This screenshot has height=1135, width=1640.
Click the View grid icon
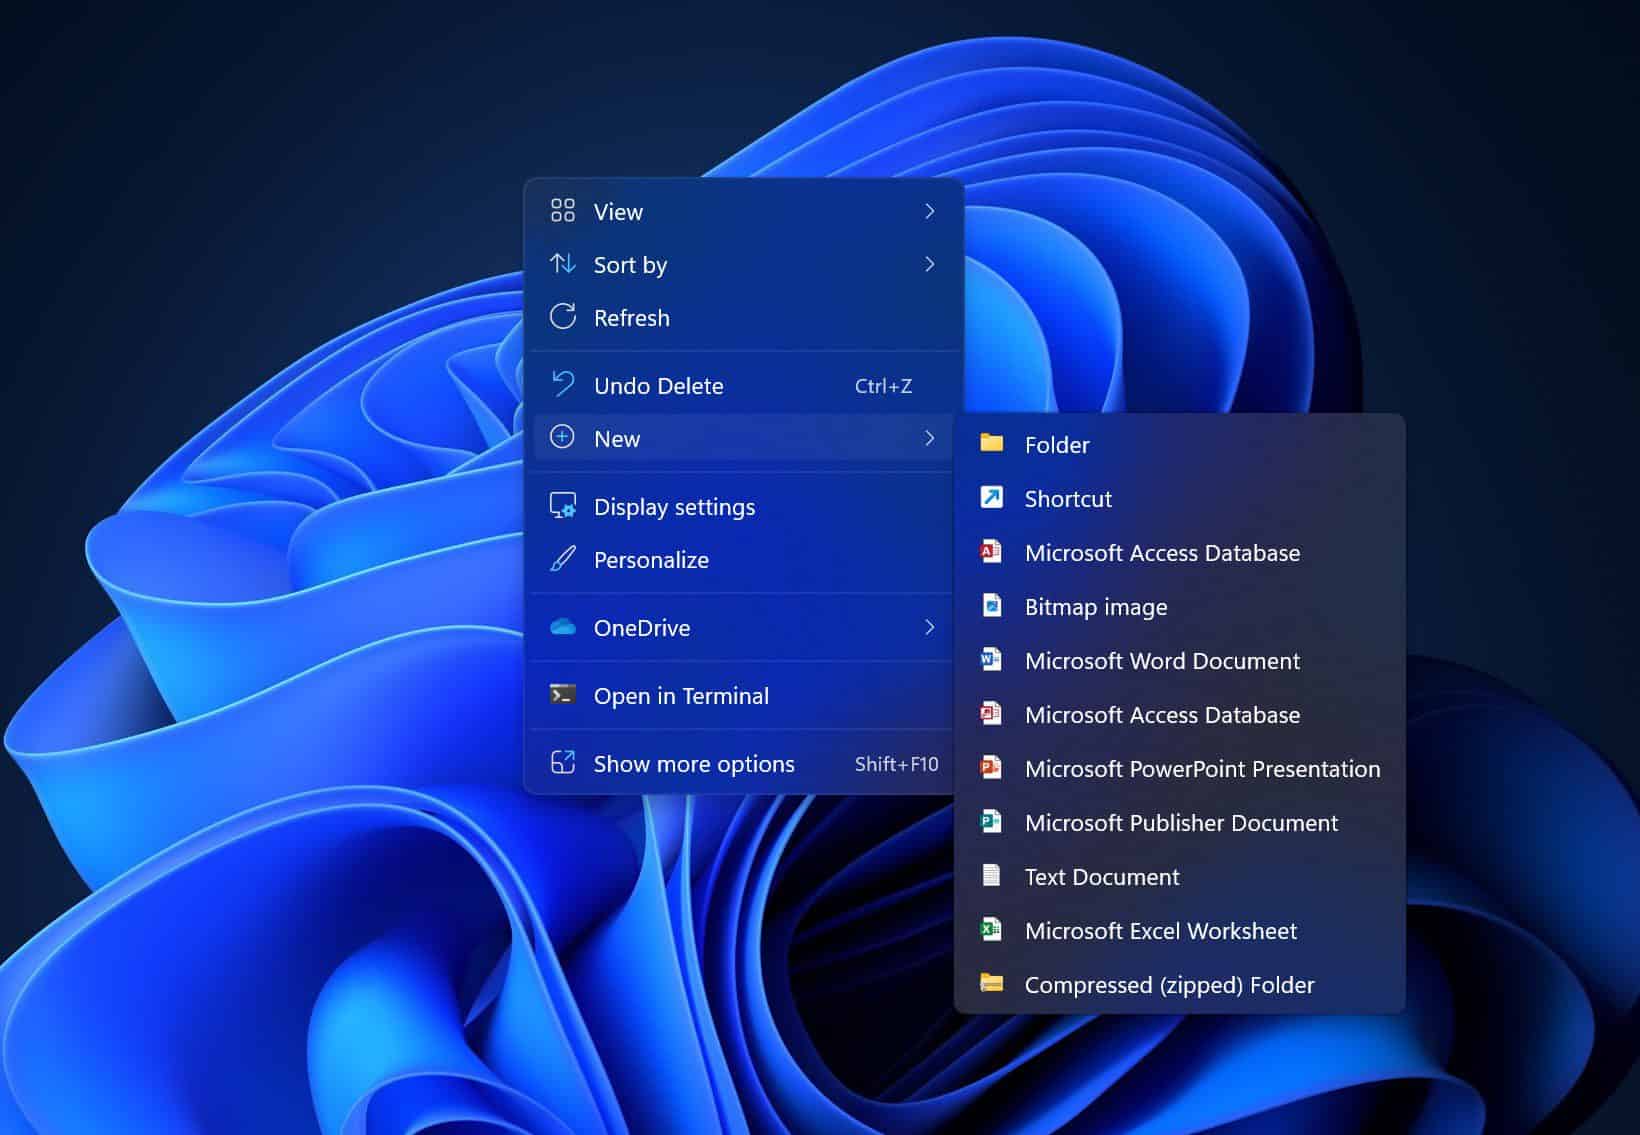[563, 211]
